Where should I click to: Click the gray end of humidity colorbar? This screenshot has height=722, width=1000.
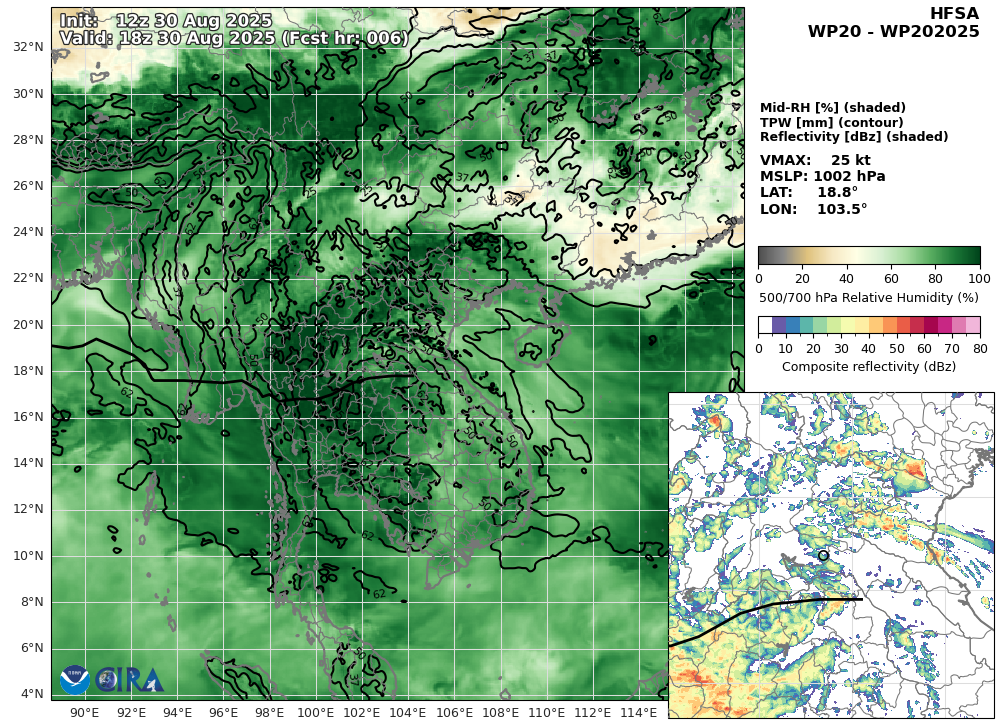768,255
